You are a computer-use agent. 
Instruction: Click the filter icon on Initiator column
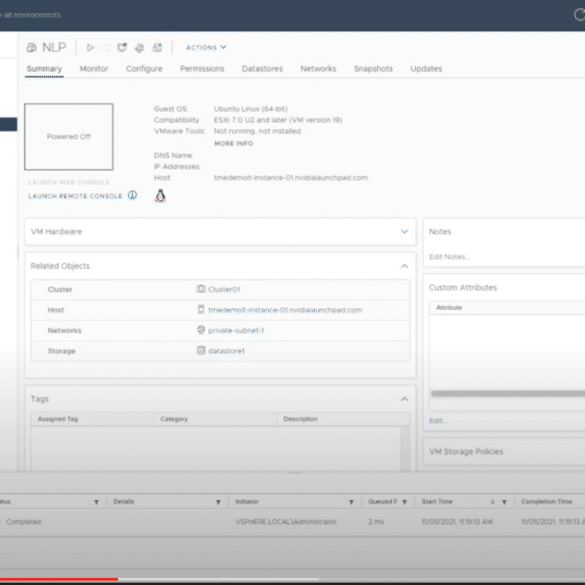tap(351, 502)
